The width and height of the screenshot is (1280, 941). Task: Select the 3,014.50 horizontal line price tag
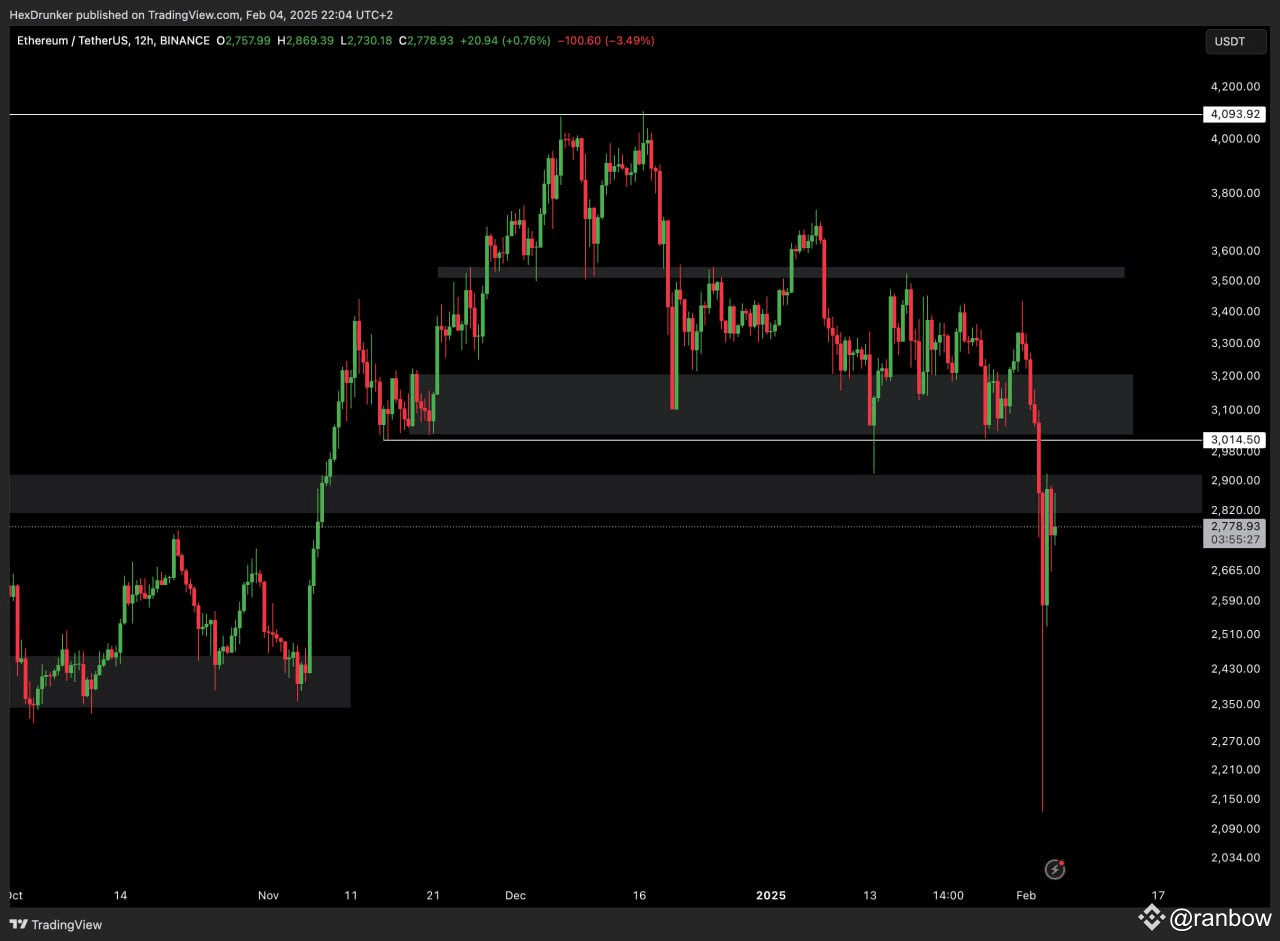(x=1236, y=440)
